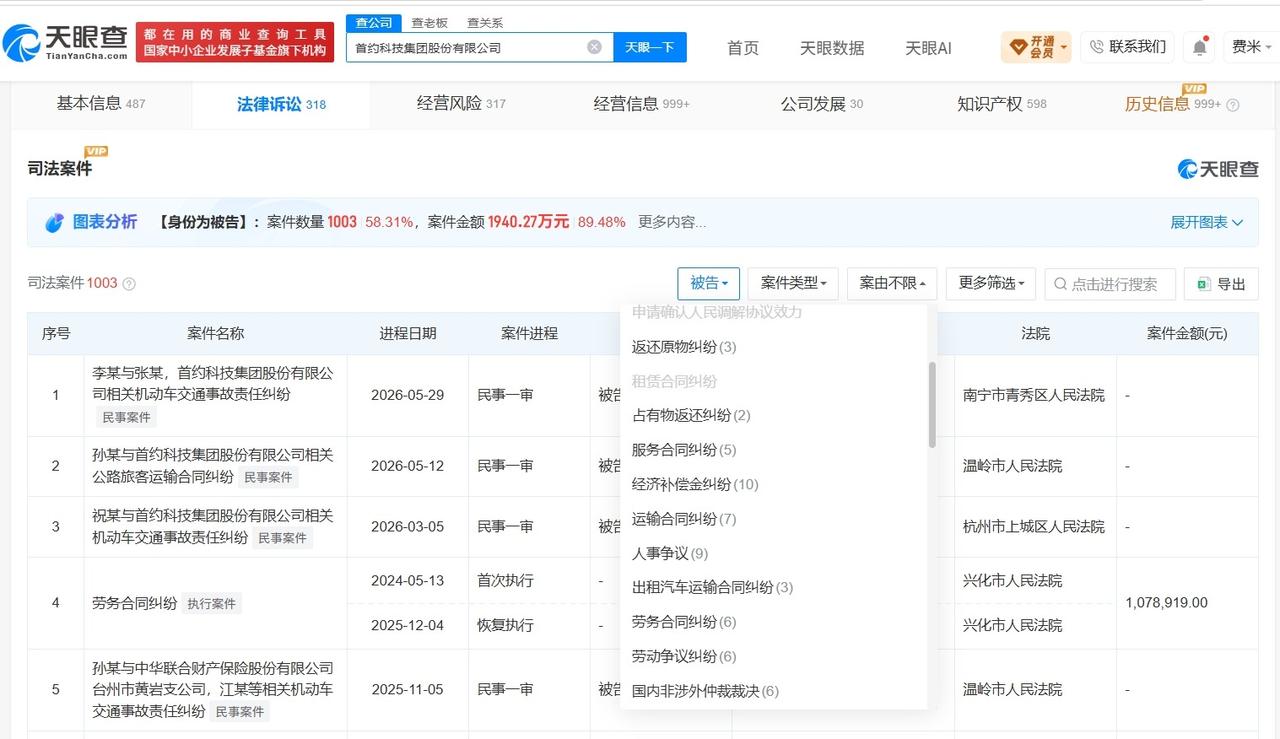Click the 天眼一下 search button
The image size is (1280, 739).
pos(650,47)
